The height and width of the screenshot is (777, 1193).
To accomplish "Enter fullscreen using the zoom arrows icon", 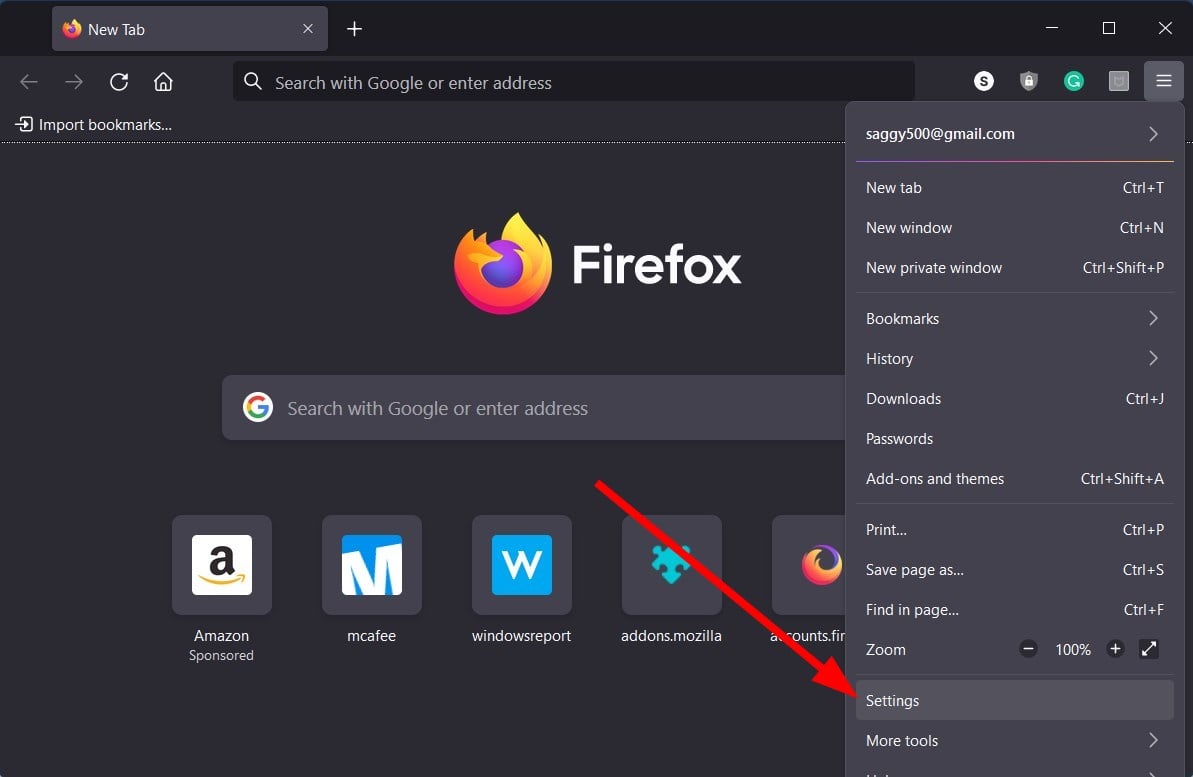I will click(x=1148, y=649).
